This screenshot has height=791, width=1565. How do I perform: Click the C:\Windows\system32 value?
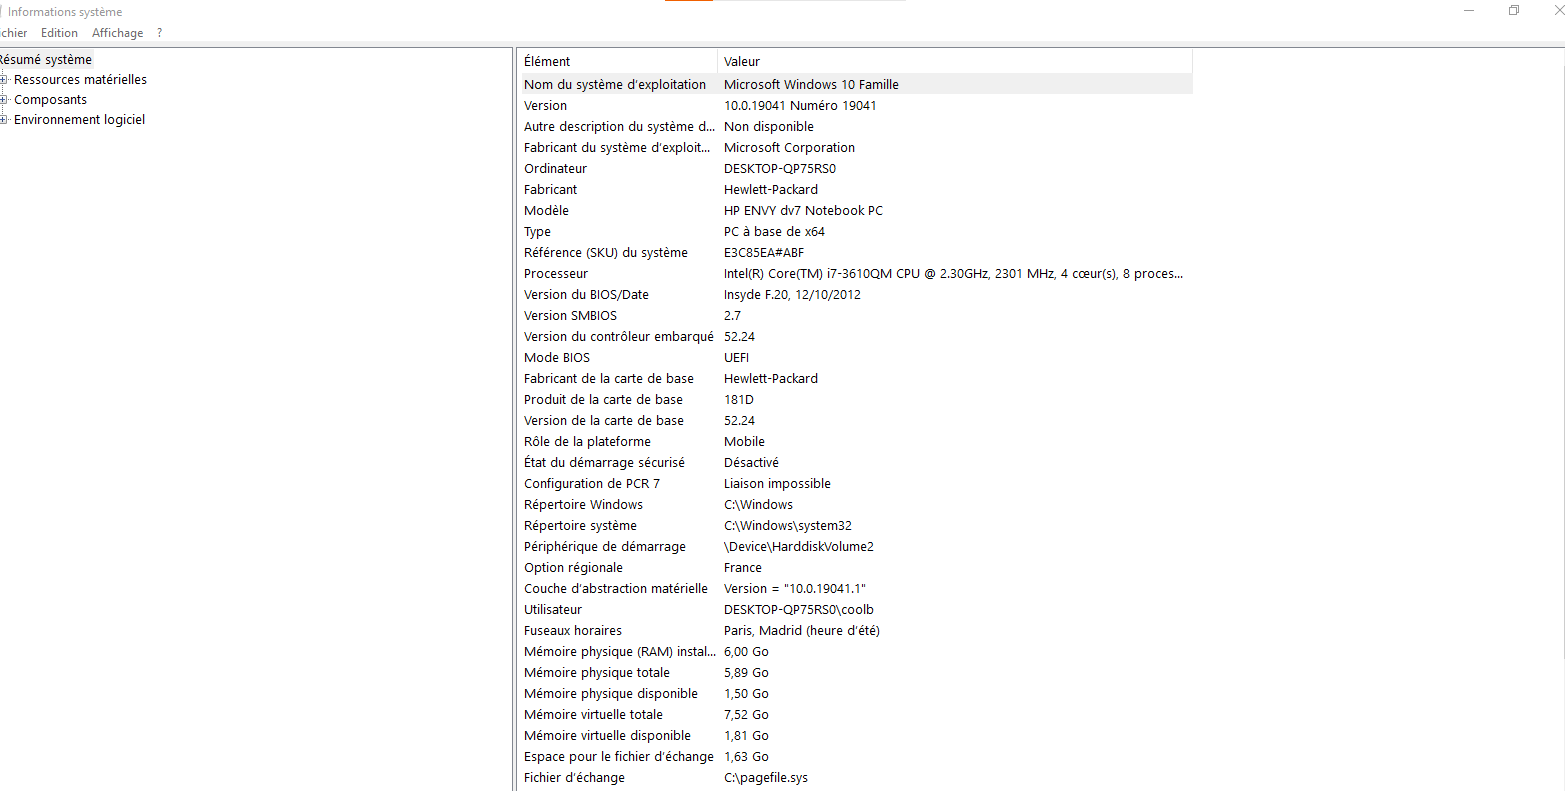pos(788,526)
